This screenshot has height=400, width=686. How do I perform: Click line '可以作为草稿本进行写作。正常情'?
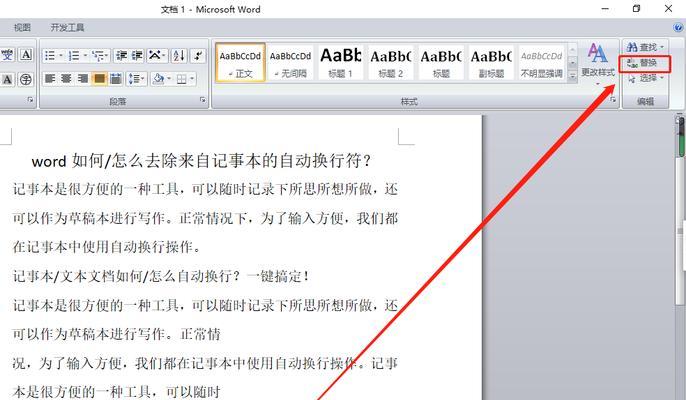tap(116, 334)
